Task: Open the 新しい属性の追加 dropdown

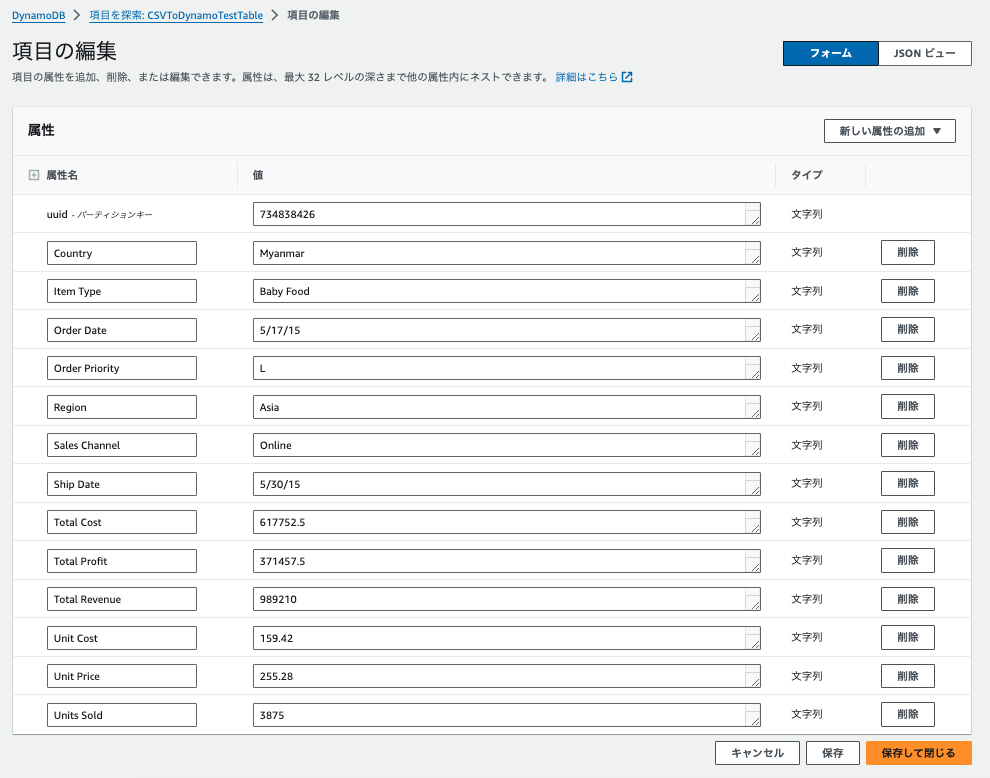Action: tap(889, 131)
